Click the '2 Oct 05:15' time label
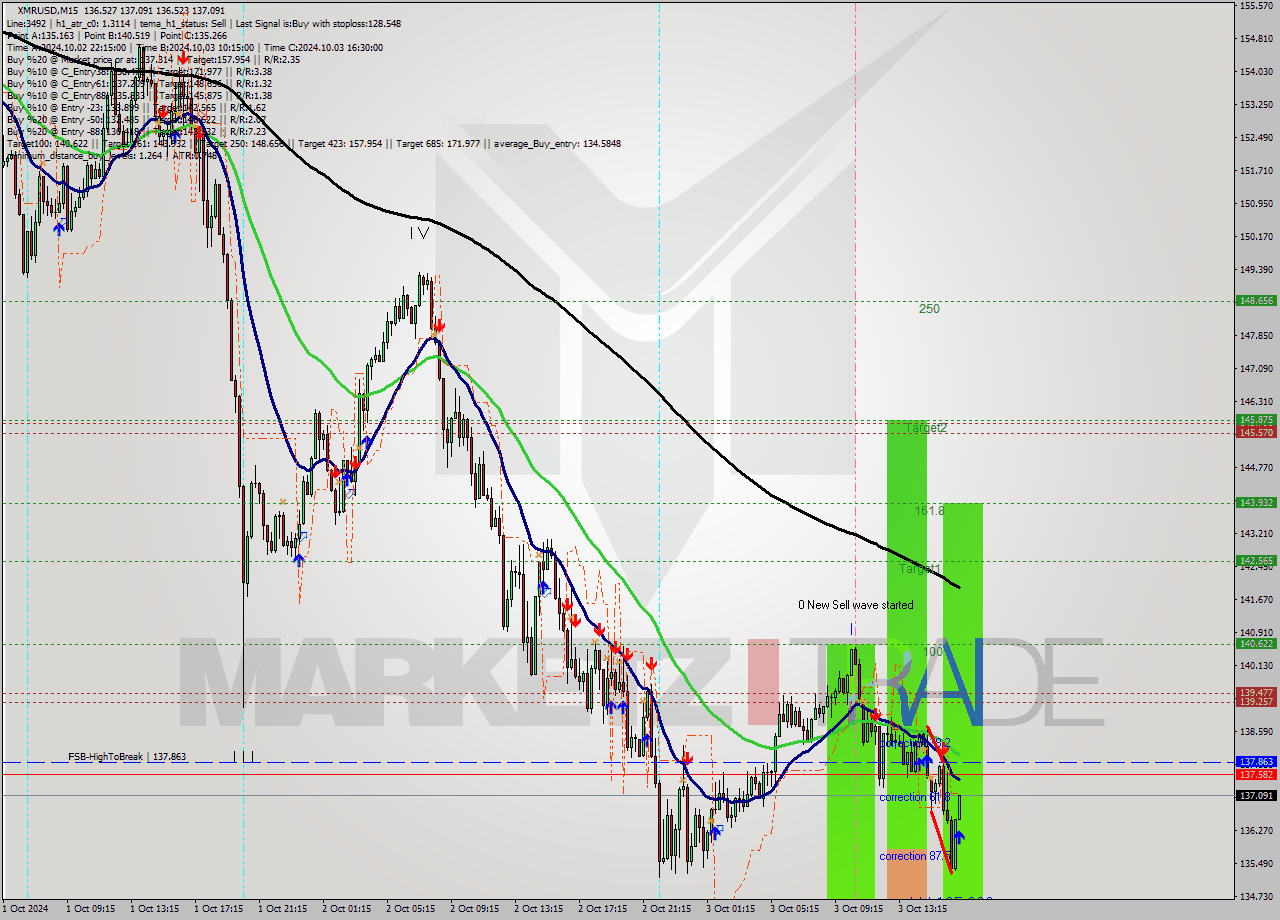This screenshot has width=1280, height=920. (x=411, y=909)
